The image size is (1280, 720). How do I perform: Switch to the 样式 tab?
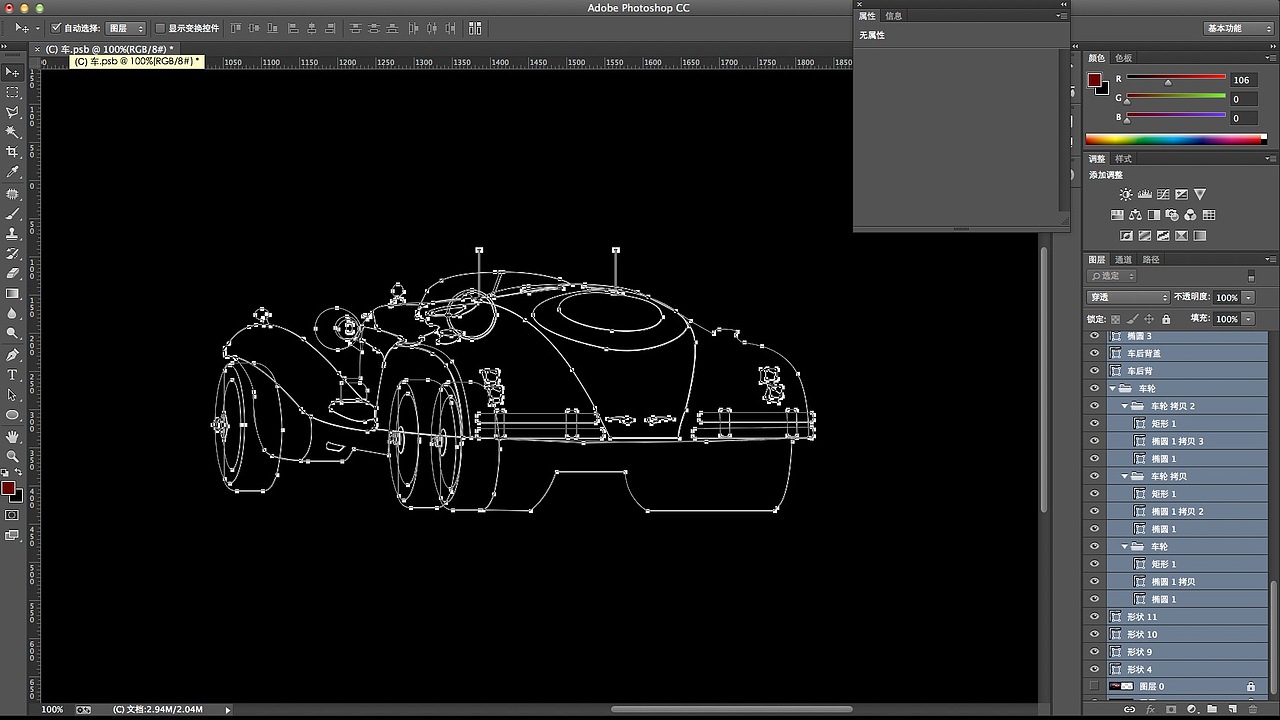1124,158
